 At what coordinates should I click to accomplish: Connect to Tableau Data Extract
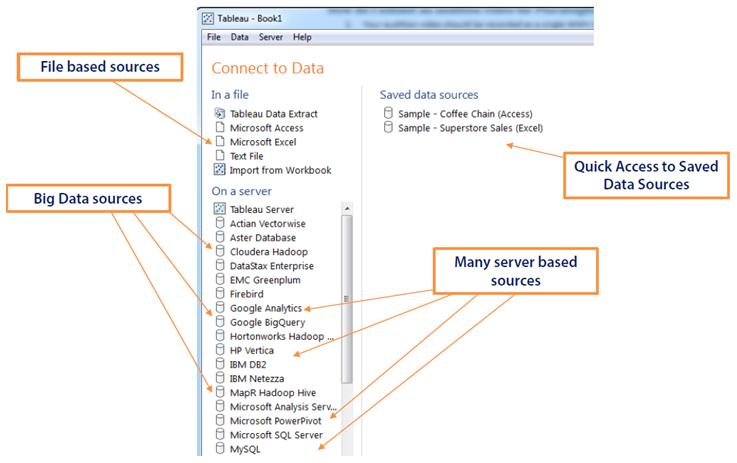[x=274, y=114]
